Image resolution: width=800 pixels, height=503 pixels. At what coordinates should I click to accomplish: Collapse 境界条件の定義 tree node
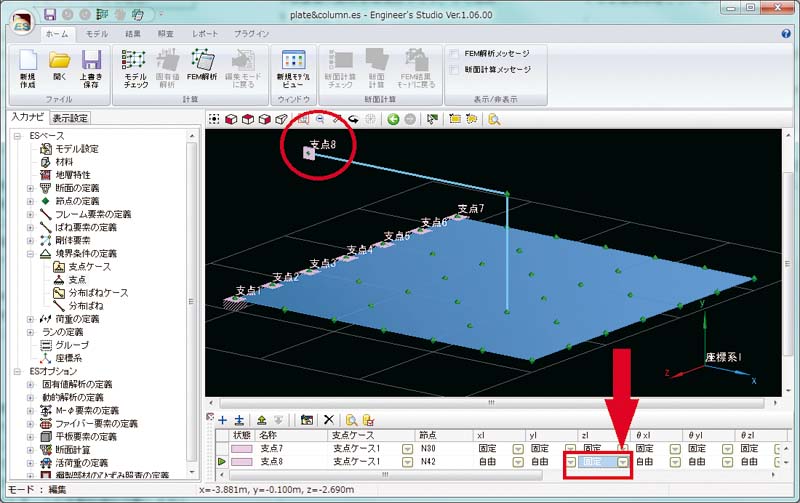click(30, 254)
